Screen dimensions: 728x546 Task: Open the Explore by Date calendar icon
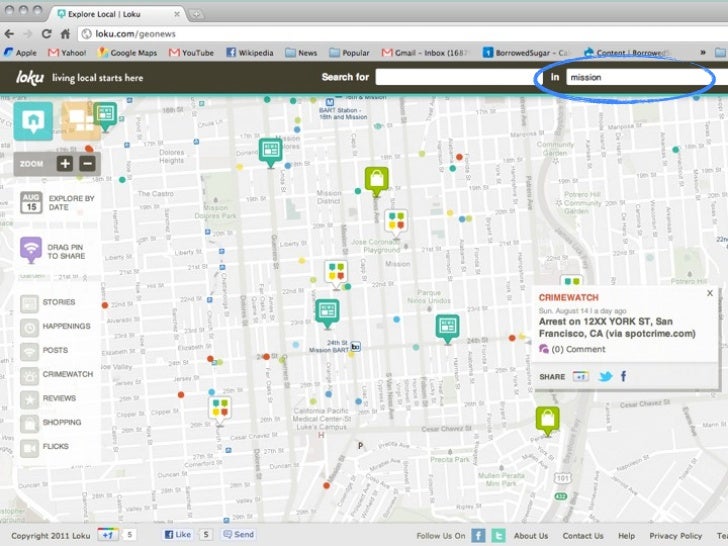tap(30, 204)
